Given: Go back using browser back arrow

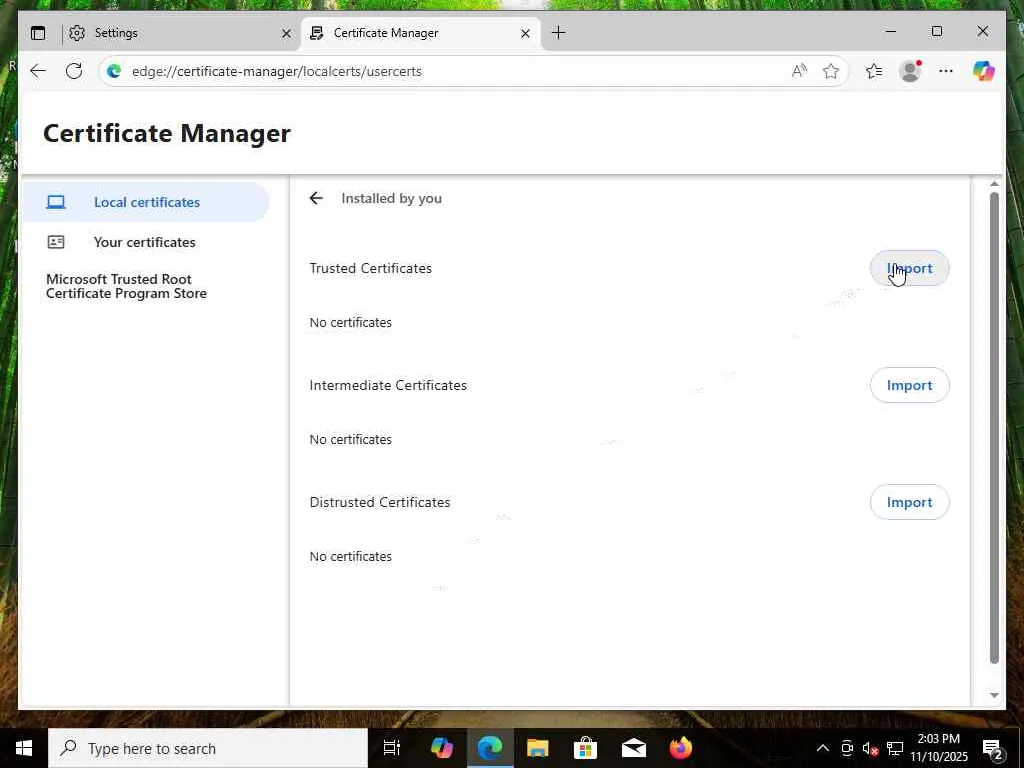Looking at the screenshot, I should click(x=38, y=71).
